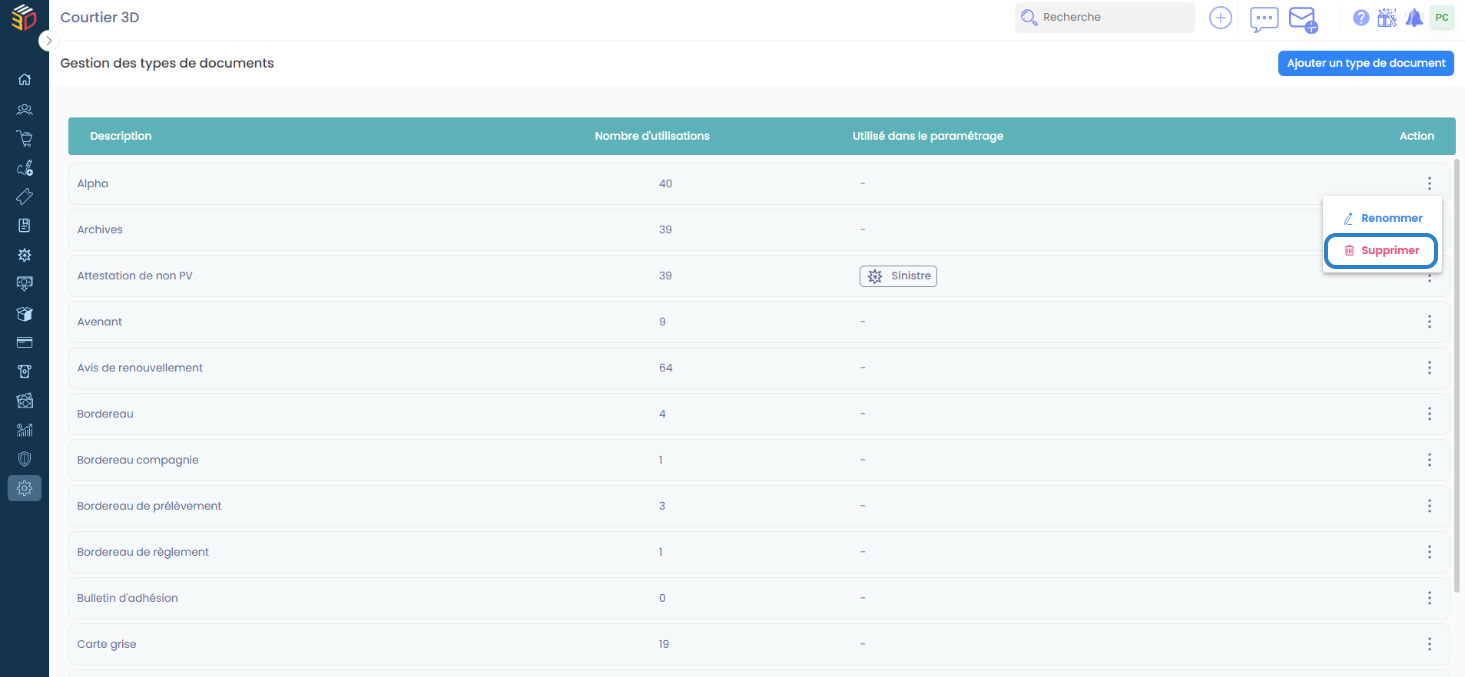Select the Bulletin d'adhésion row text
The height and width of the screenshot is (677, 1465).
128,597
